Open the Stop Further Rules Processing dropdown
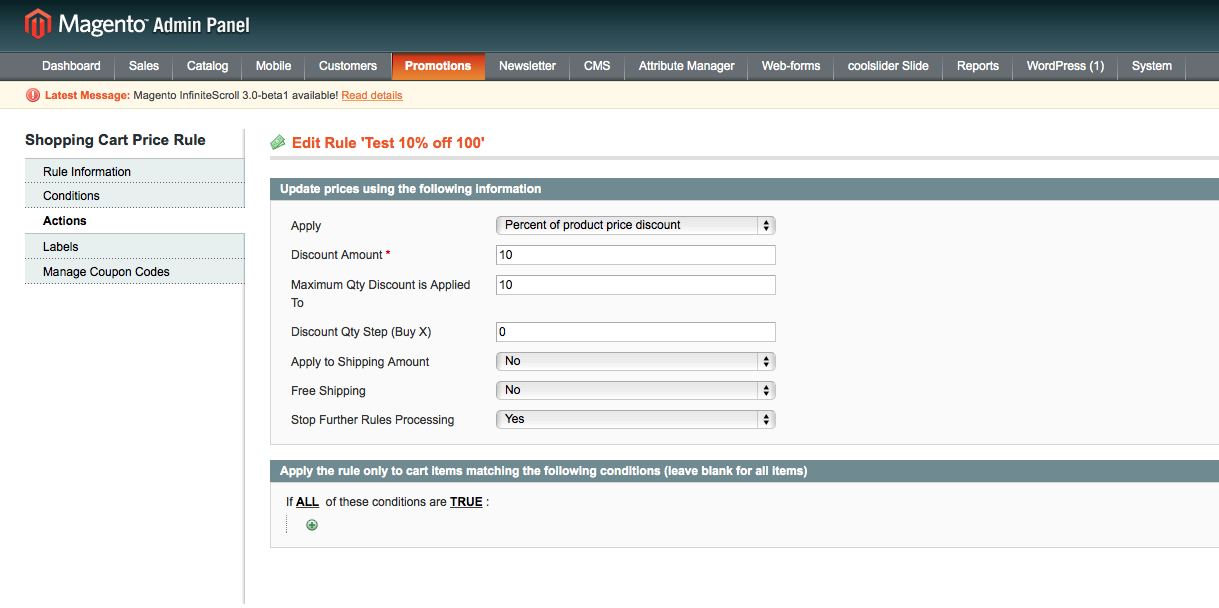 pyautogui.click(x=636, y=419)
